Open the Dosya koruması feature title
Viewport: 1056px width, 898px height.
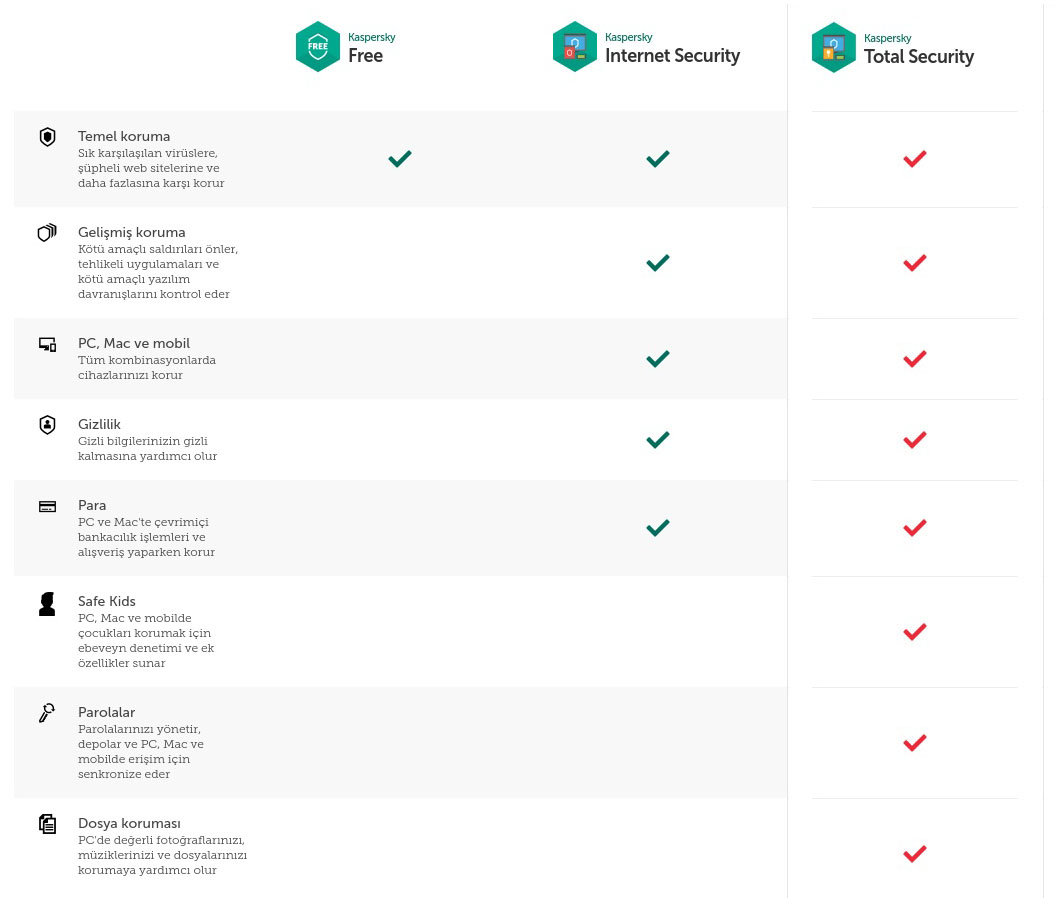(x=129, y=823)
